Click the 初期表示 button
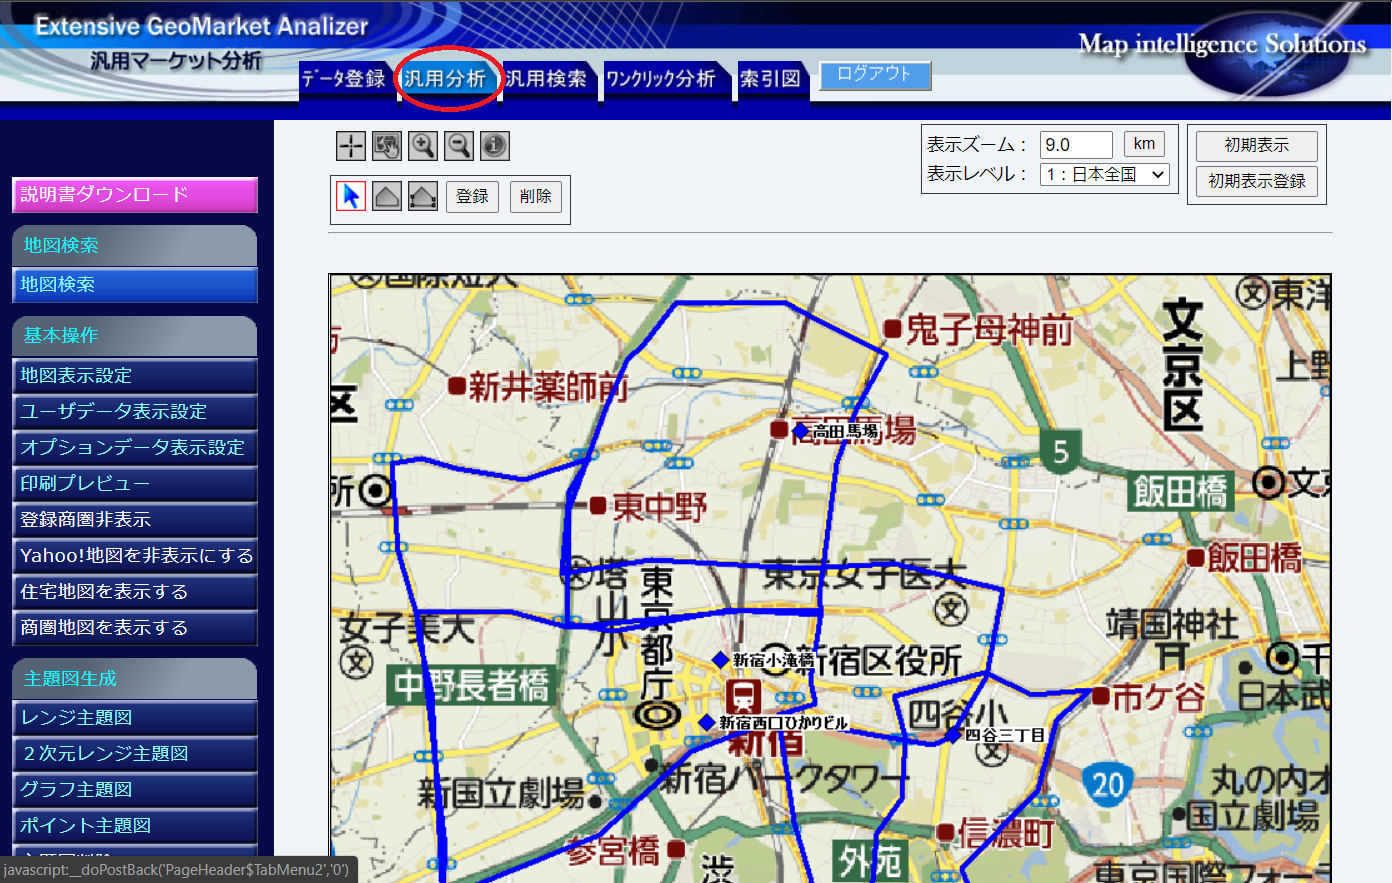The height and width of the screenshot is (883, 1392). tap(1257, 146)
